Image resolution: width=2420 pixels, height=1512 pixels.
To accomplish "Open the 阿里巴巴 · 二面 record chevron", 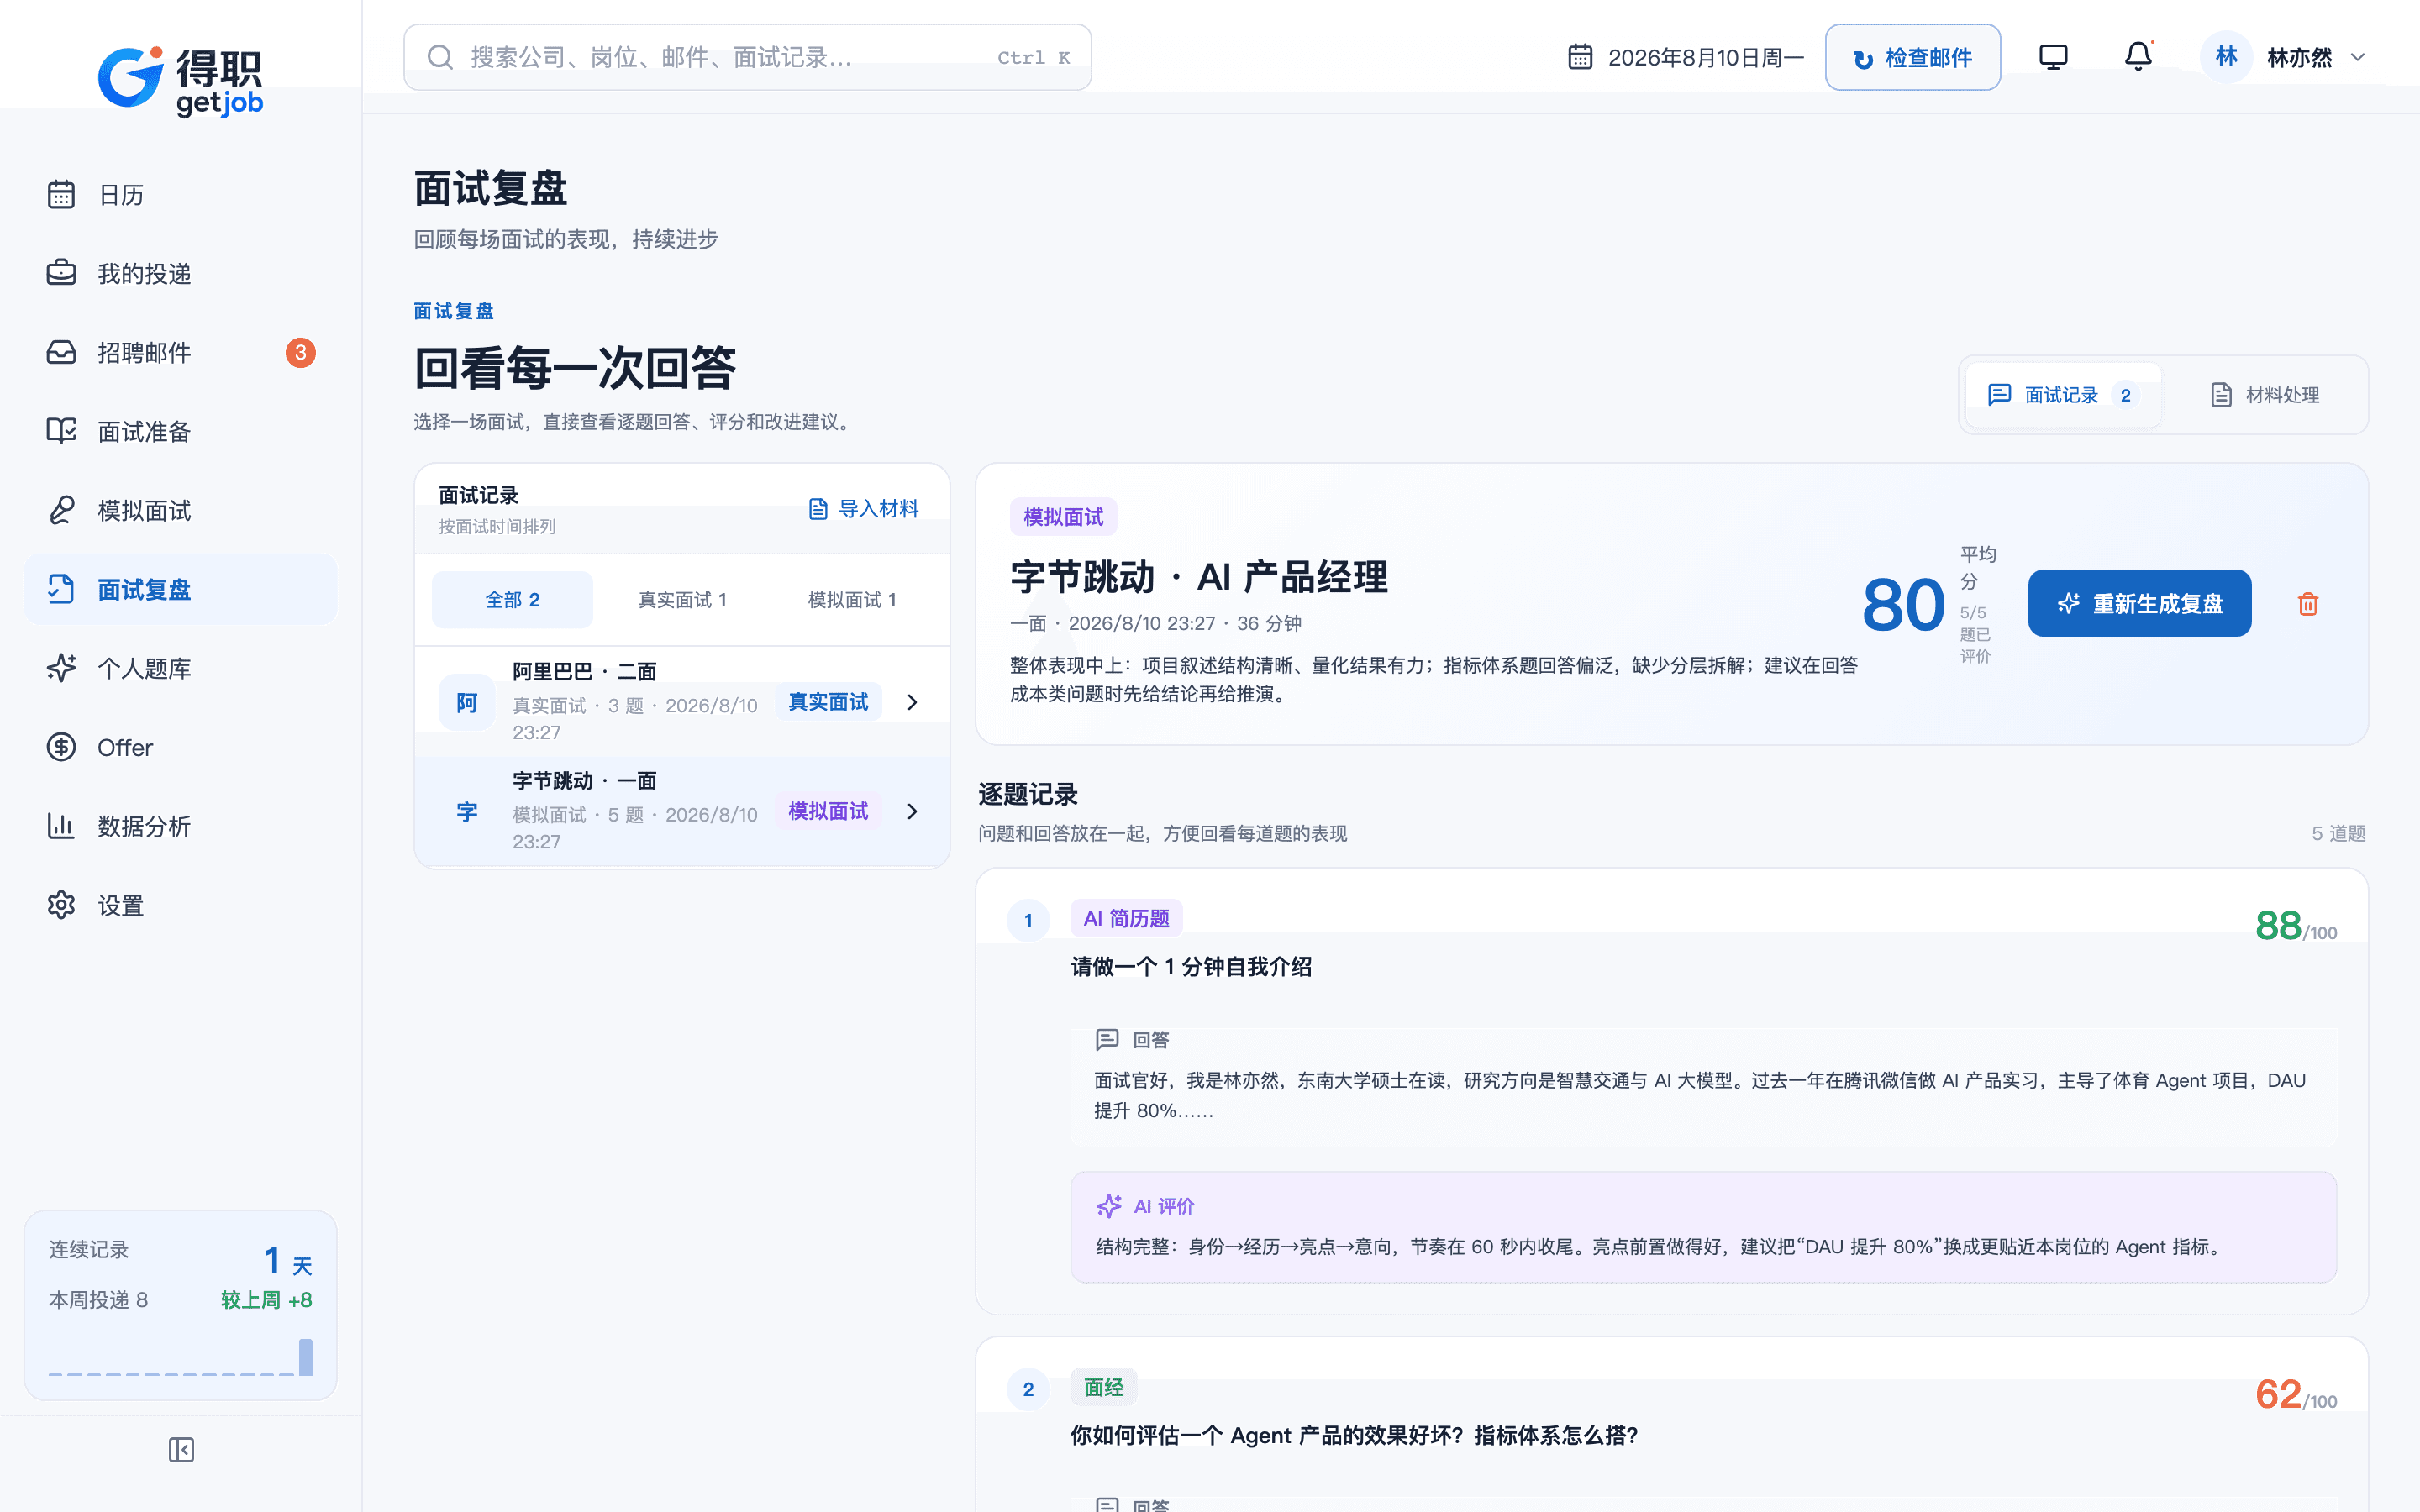I will pos(912,702).
